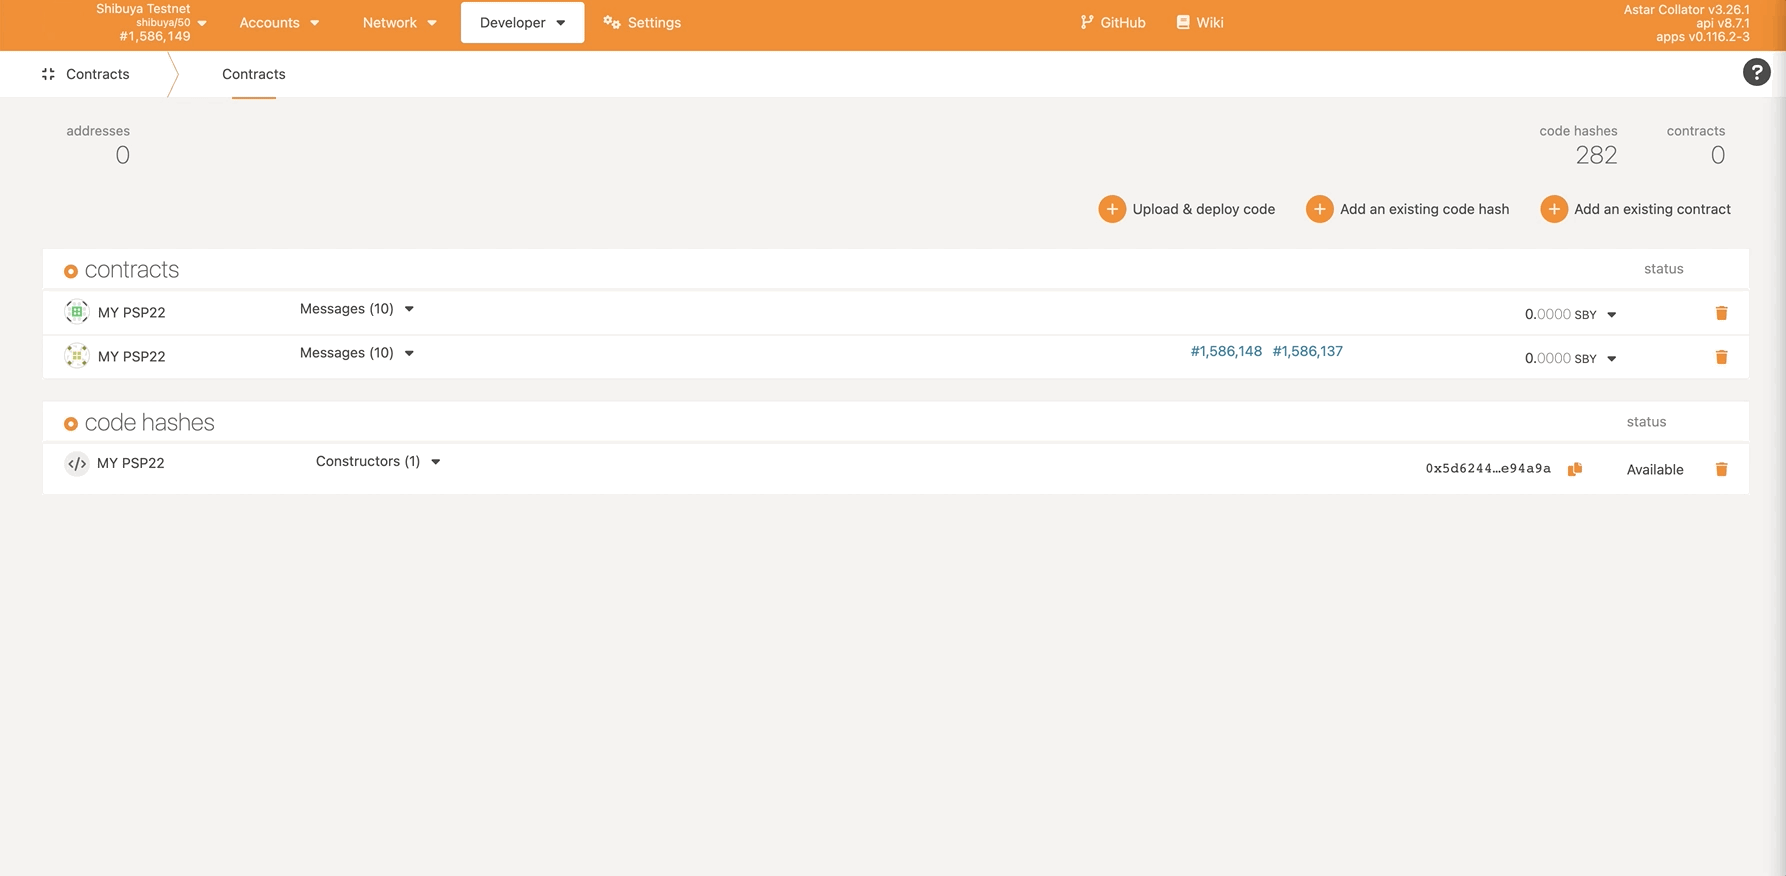Screen dimensions: 1786x876
Task: Click MY PSP22 code hash name
Action: tap(130, 463)
